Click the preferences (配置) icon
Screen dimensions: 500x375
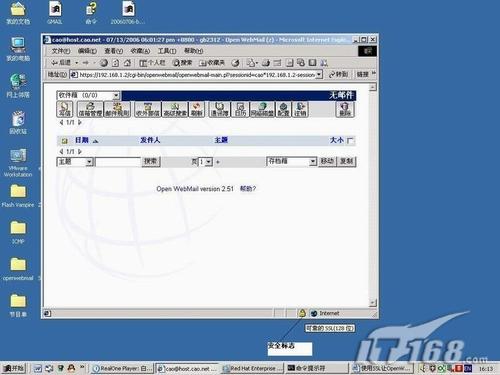(x=284, y=109)
